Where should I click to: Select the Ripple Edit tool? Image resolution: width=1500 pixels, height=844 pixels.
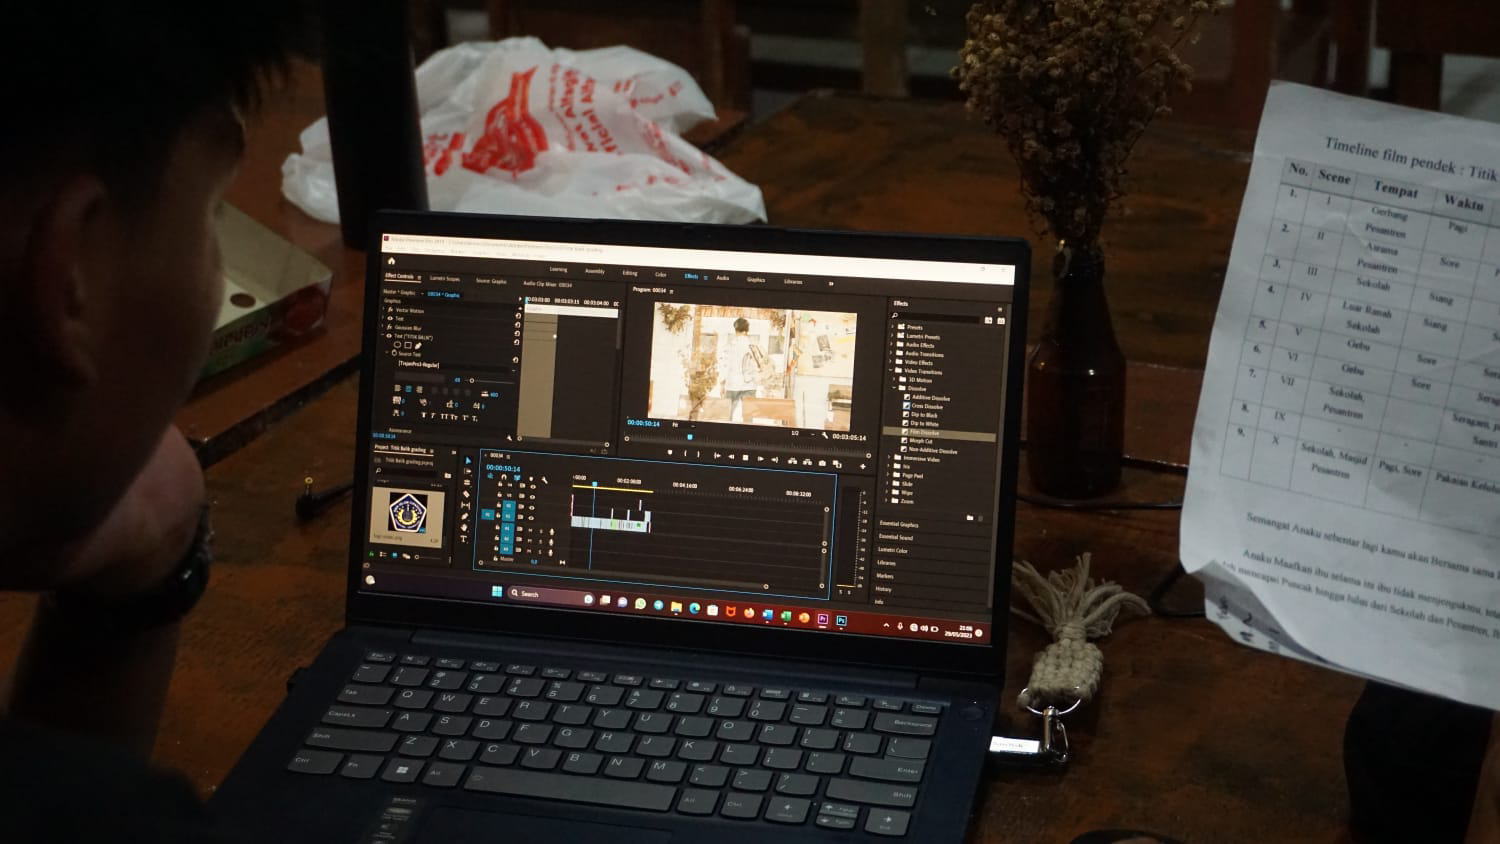467,482
